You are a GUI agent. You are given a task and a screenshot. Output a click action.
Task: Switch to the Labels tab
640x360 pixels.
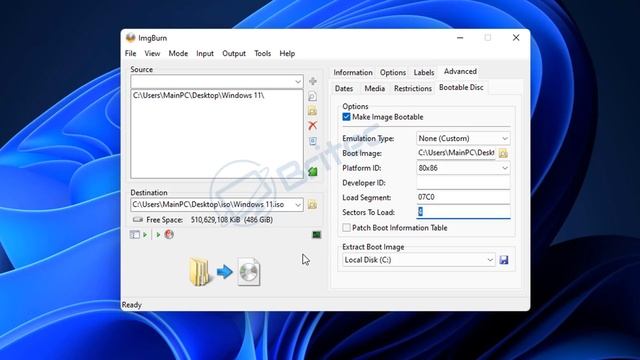pyautogui.click(x=424, y=73)
